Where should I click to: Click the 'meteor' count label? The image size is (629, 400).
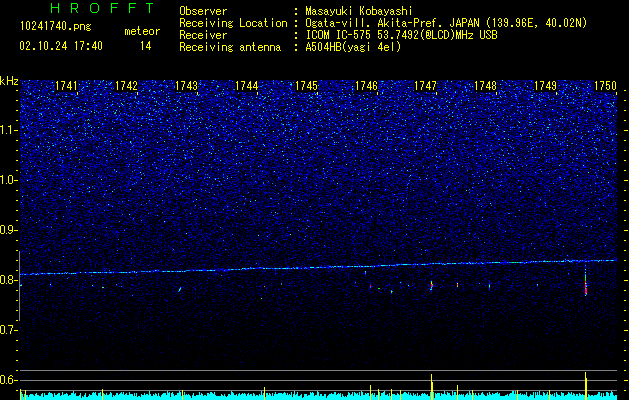pos(142,31)
